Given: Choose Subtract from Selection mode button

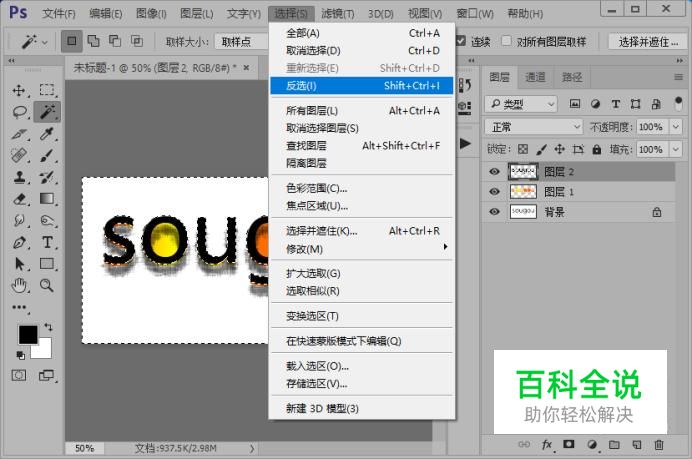Looking at the screenshot, I should pyautogui.click(x=115, y=41).
